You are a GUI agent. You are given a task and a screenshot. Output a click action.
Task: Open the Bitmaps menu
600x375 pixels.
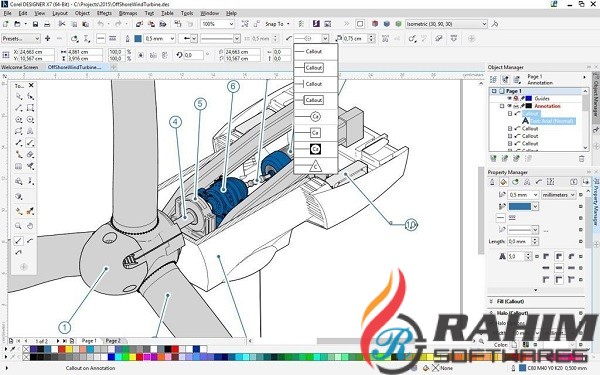(x=128, y=13)
